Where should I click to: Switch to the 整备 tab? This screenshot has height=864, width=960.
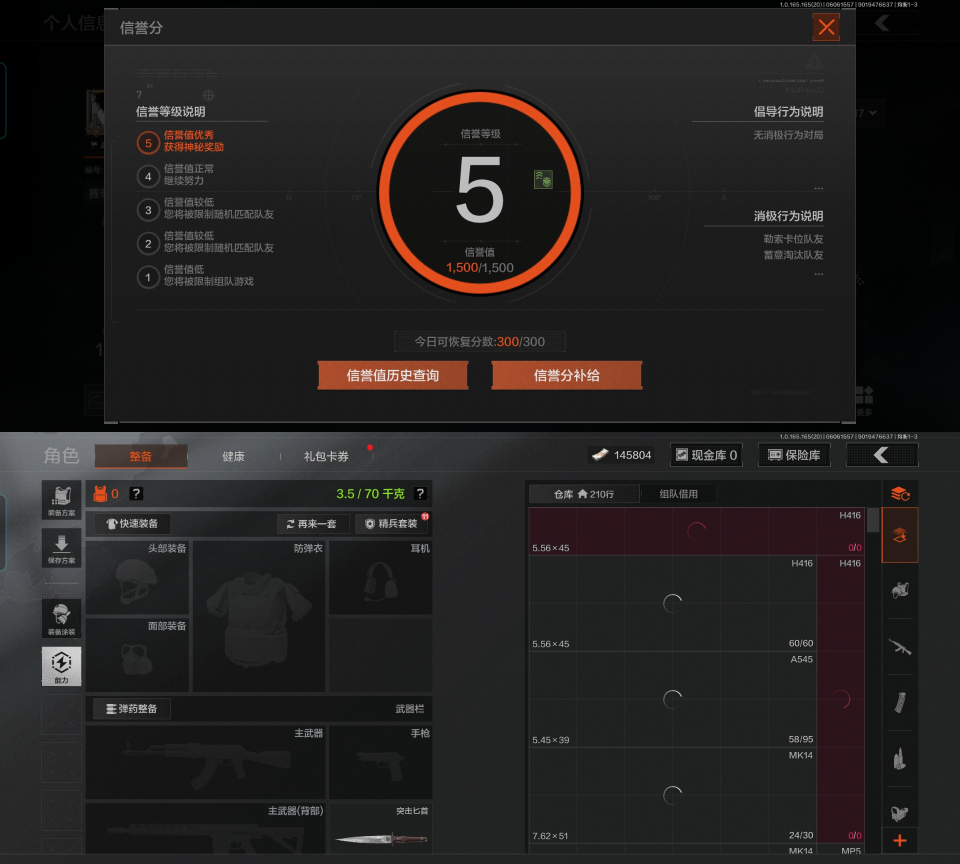coord(141,456)
